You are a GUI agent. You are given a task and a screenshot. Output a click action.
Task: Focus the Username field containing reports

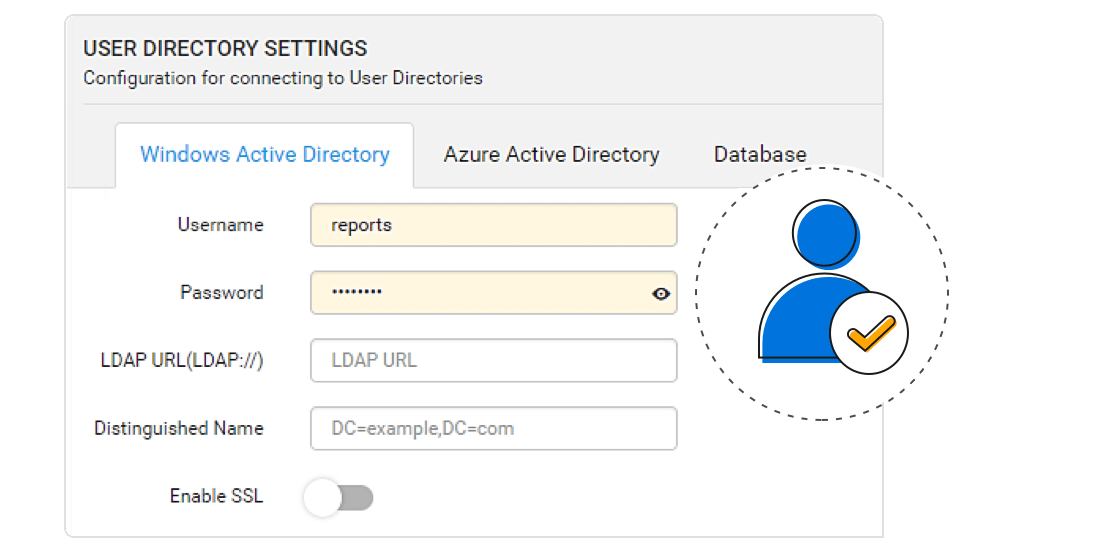click(x=493, y=225)
